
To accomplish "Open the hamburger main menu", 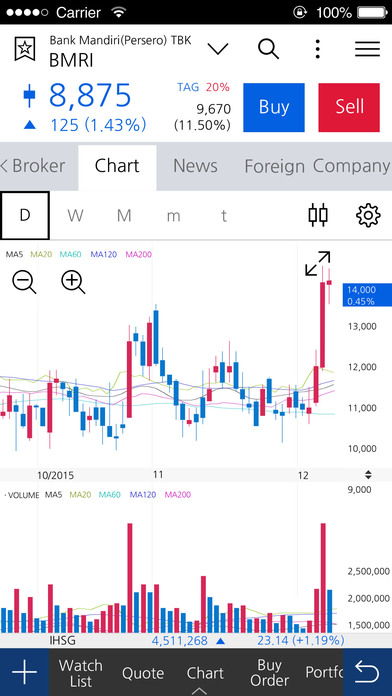I will [x=368, y=49].
